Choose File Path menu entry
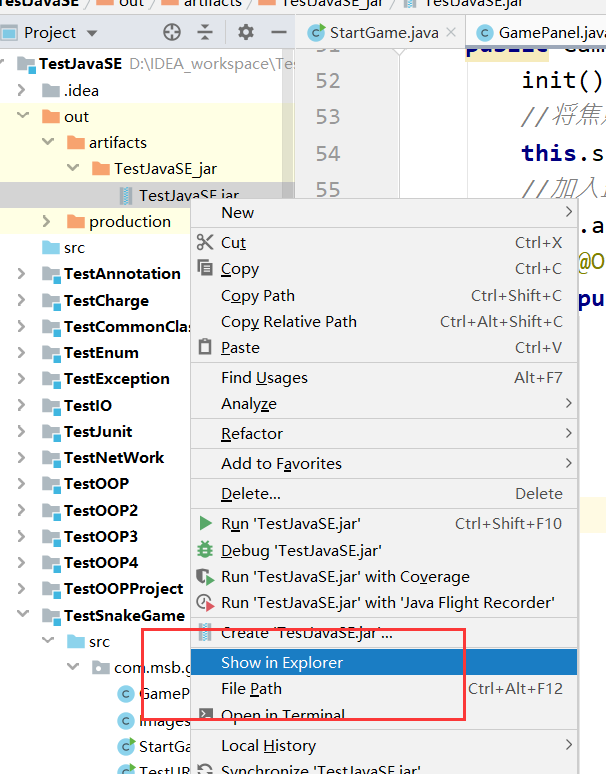The height and width of the screenshot is (774, 606). pyautogui.click(x=383, y=688)
